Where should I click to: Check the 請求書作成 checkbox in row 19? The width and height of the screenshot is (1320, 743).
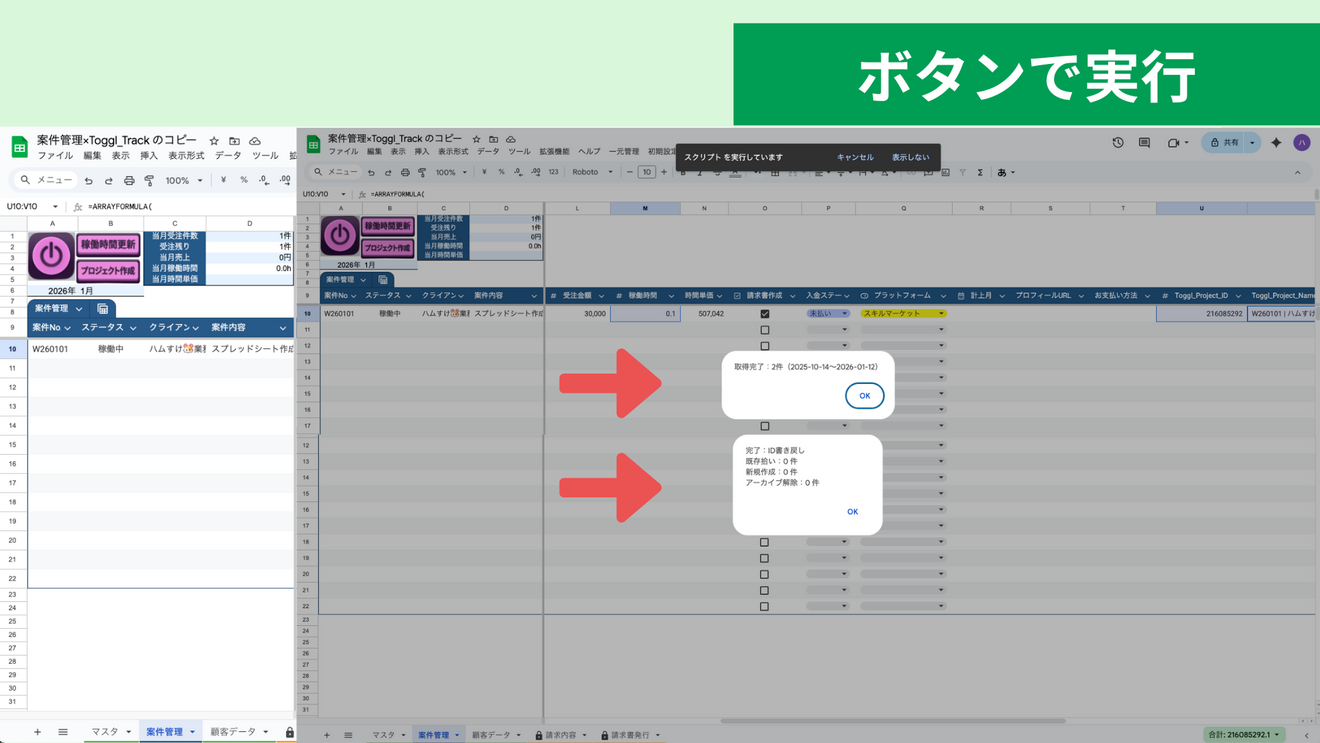pos(765,558)
